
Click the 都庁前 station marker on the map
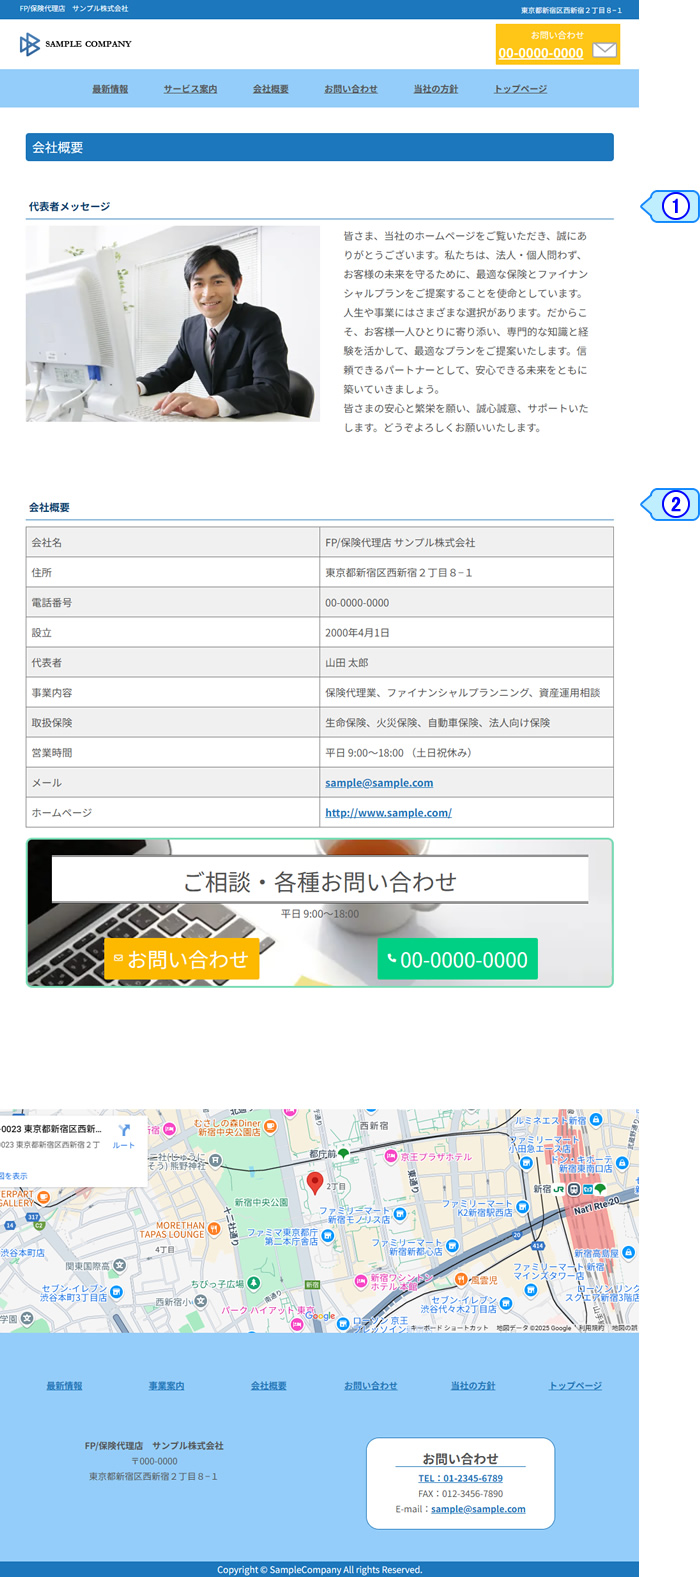(344, 1154)
